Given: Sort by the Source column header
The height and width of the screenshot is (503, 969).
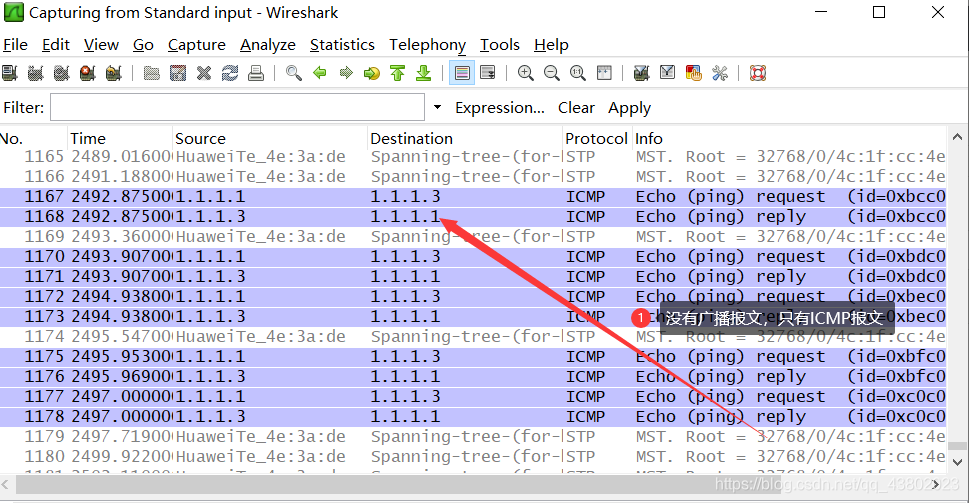Looking at the screenshot, I should (x=270, y=138).
